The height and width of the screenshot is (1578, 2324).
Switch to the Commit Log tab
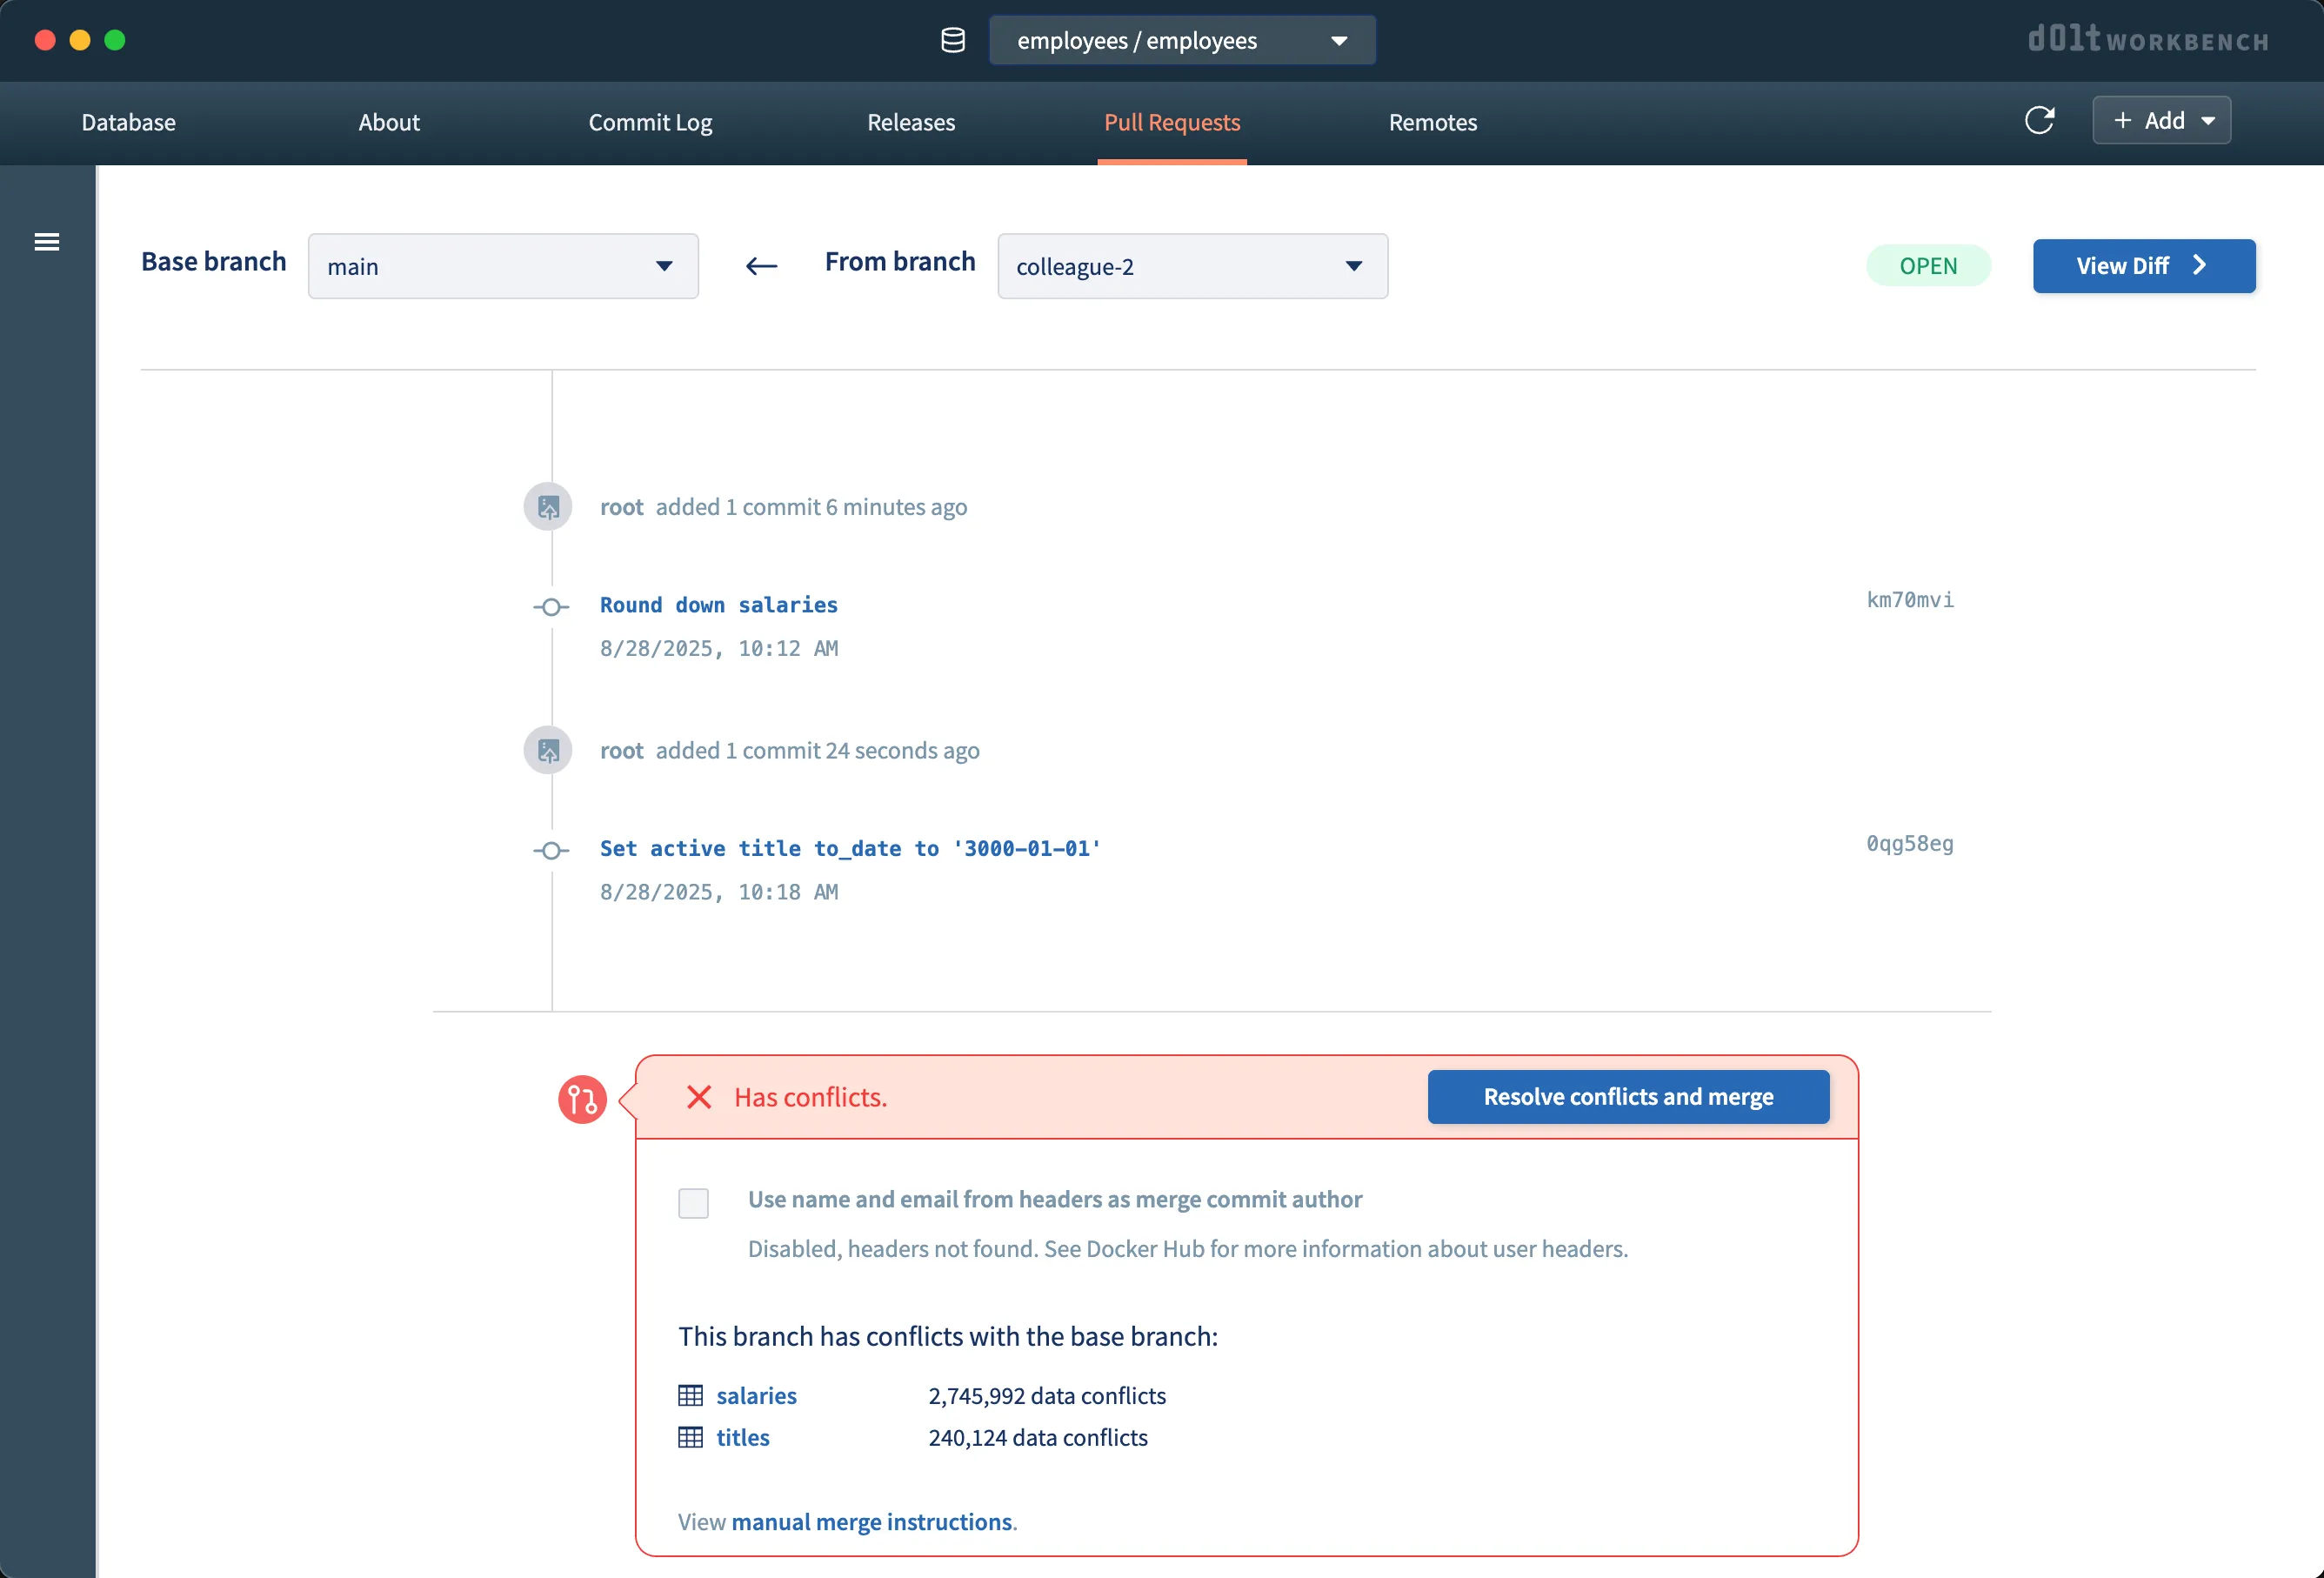650,122
